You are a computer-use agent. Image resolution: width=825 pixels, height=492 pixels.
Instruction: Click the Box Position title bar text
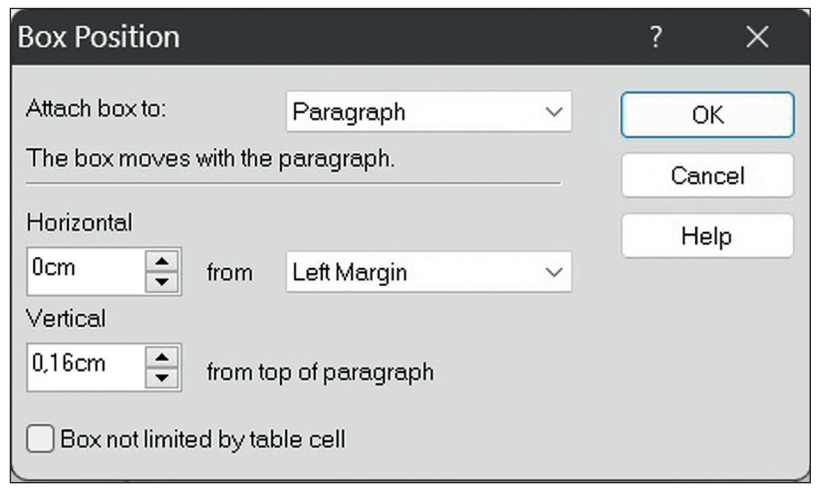pos(96,38)
